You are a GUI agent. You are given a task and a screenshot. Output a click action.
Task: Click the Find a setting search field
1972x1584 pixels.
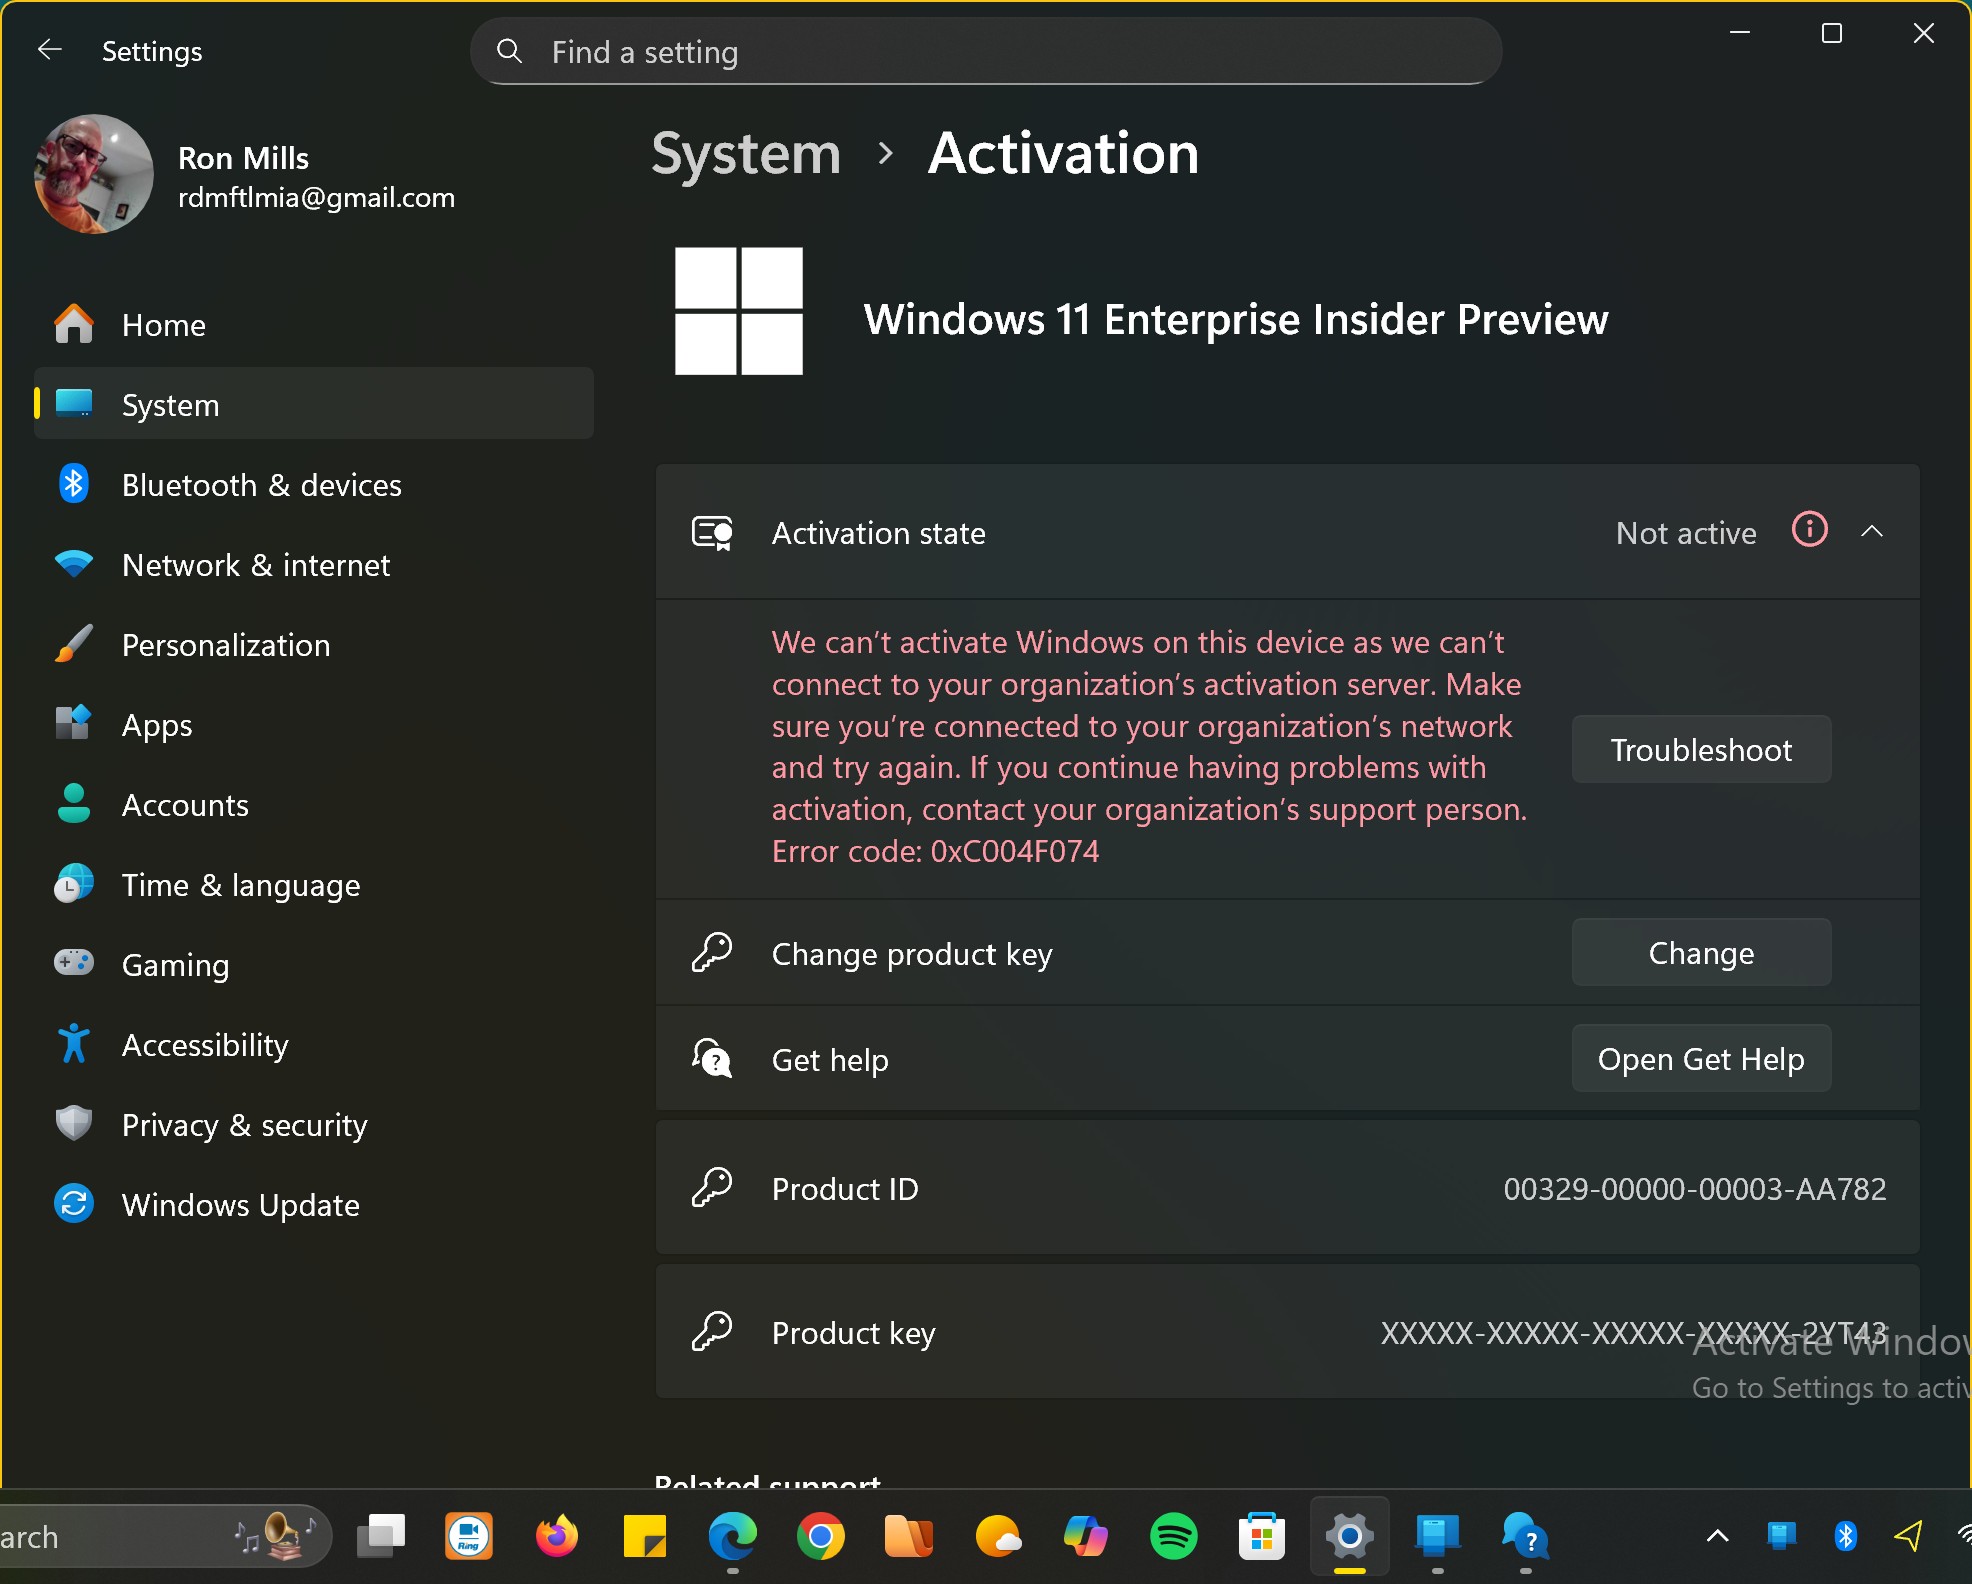(x=987, y=51)
